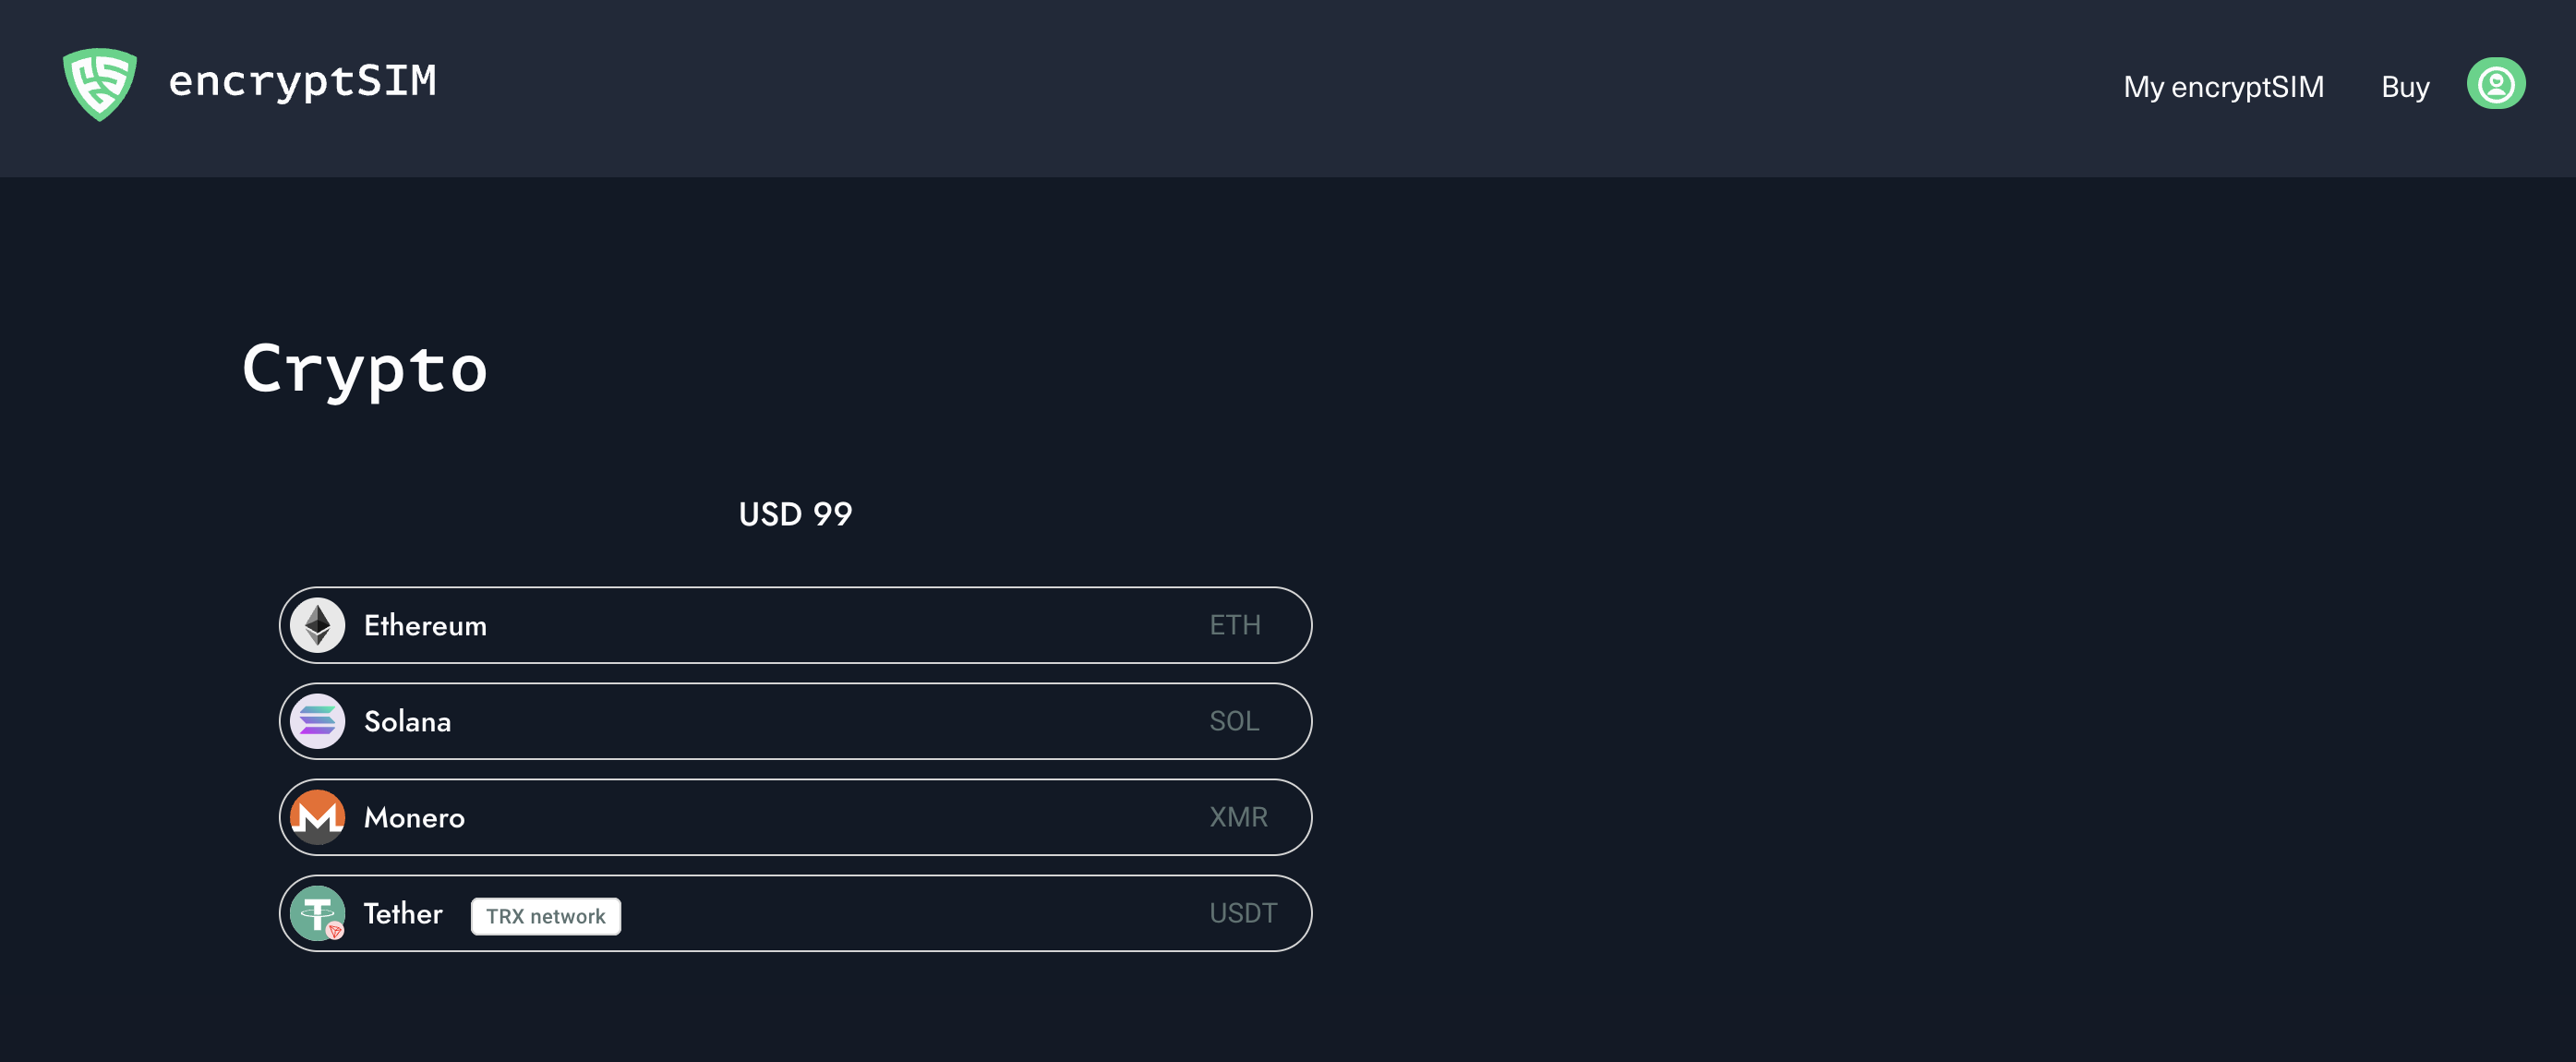Click the SOL ticker symbol
This screenshot has width=2576, height=1062.
coord(1233,721)
